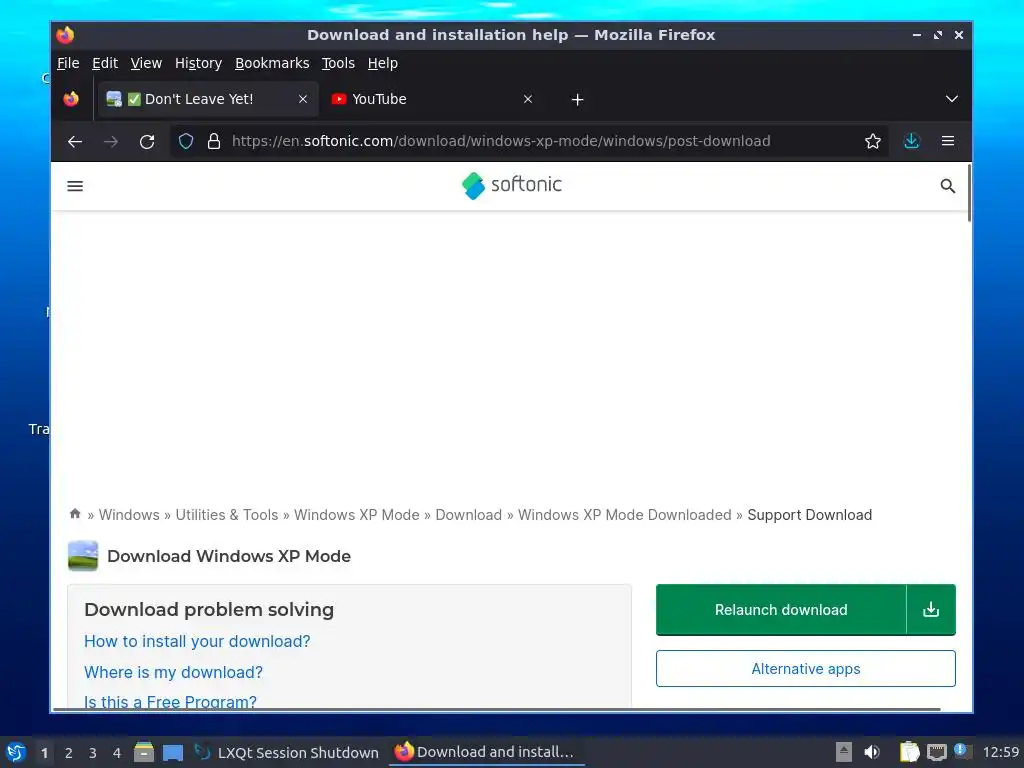Open the Firefox downloads panel
Screen dimensions: 1024x768
[x=912, y=141]
